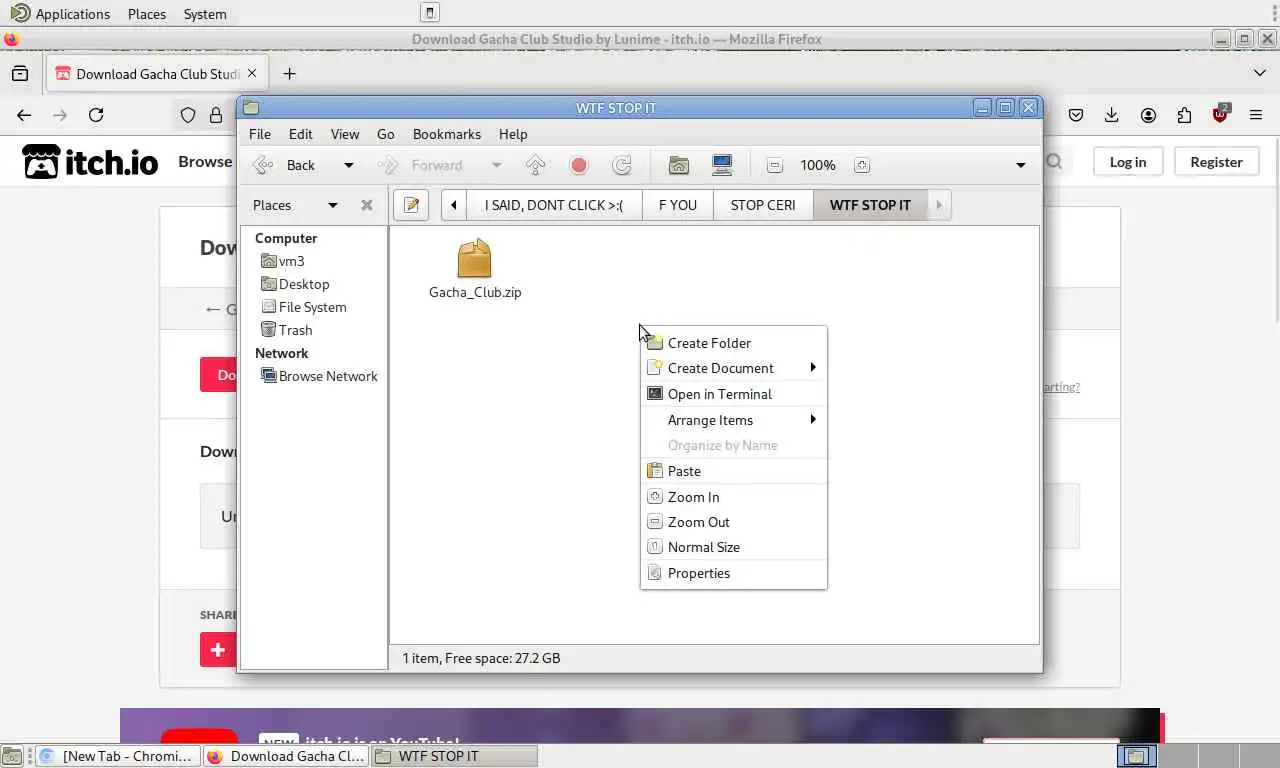Click the Firefox tracking protection shield icon
This screenshot has height=768, width=1280.
coord(187,115)
